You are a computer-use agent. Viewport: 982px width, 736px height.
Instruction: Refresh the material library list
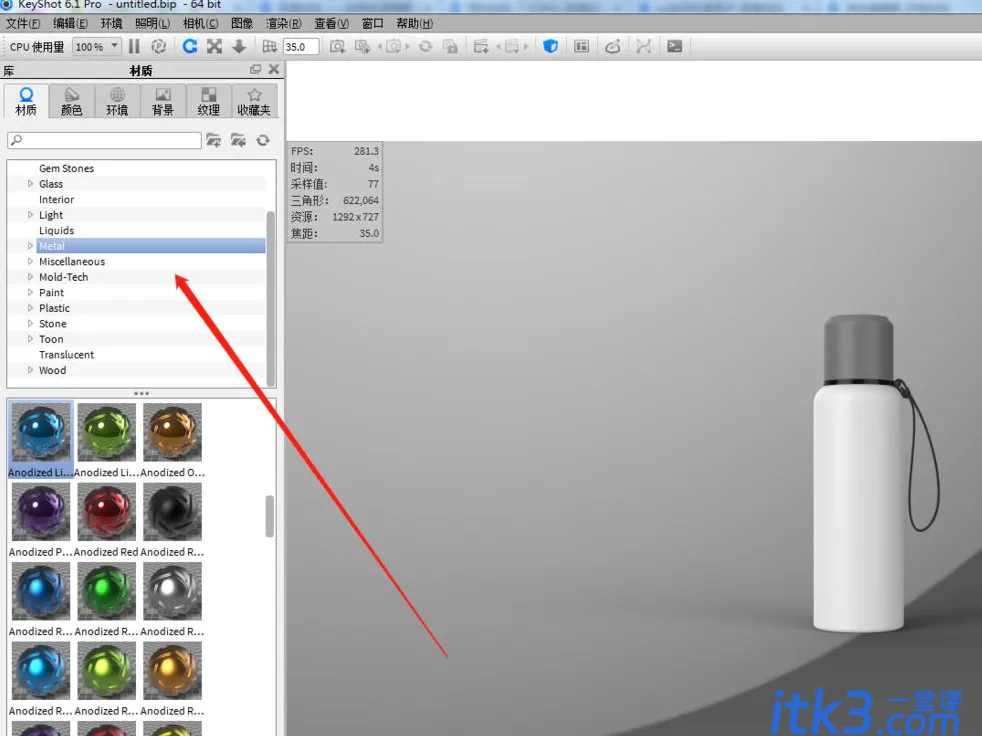263,140
